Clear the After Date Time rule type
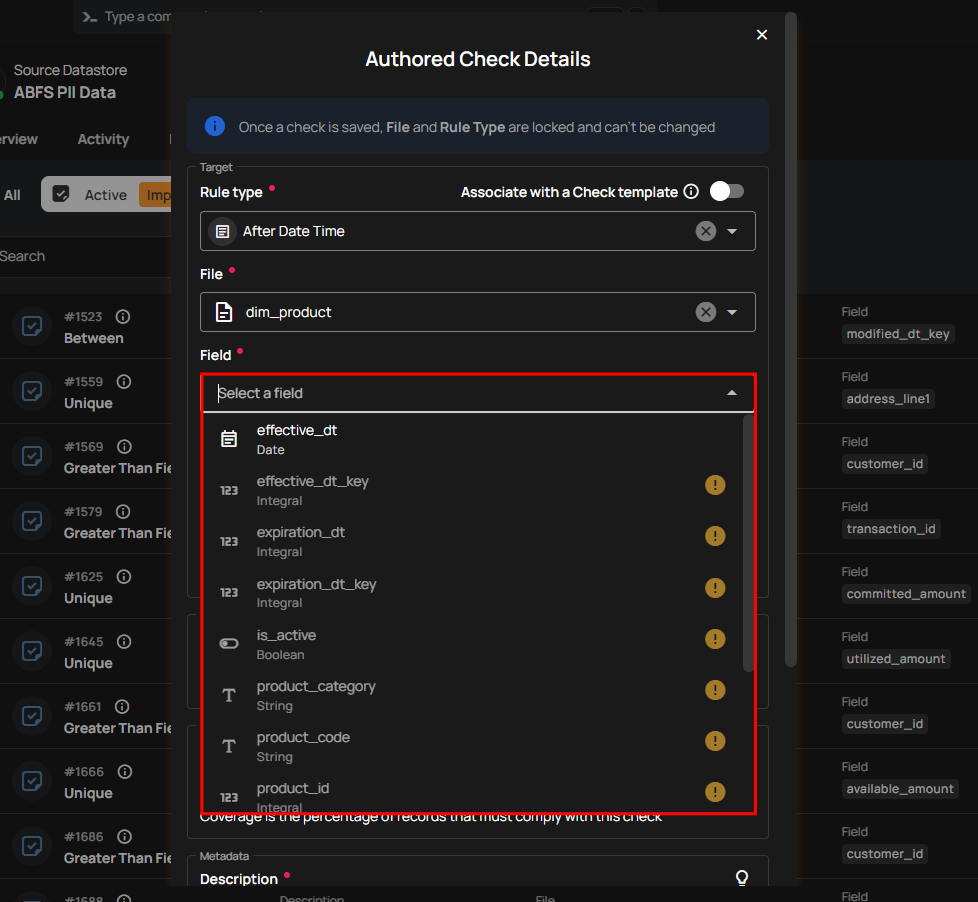Viewport: 978px width, 902px height. (706, 231)
